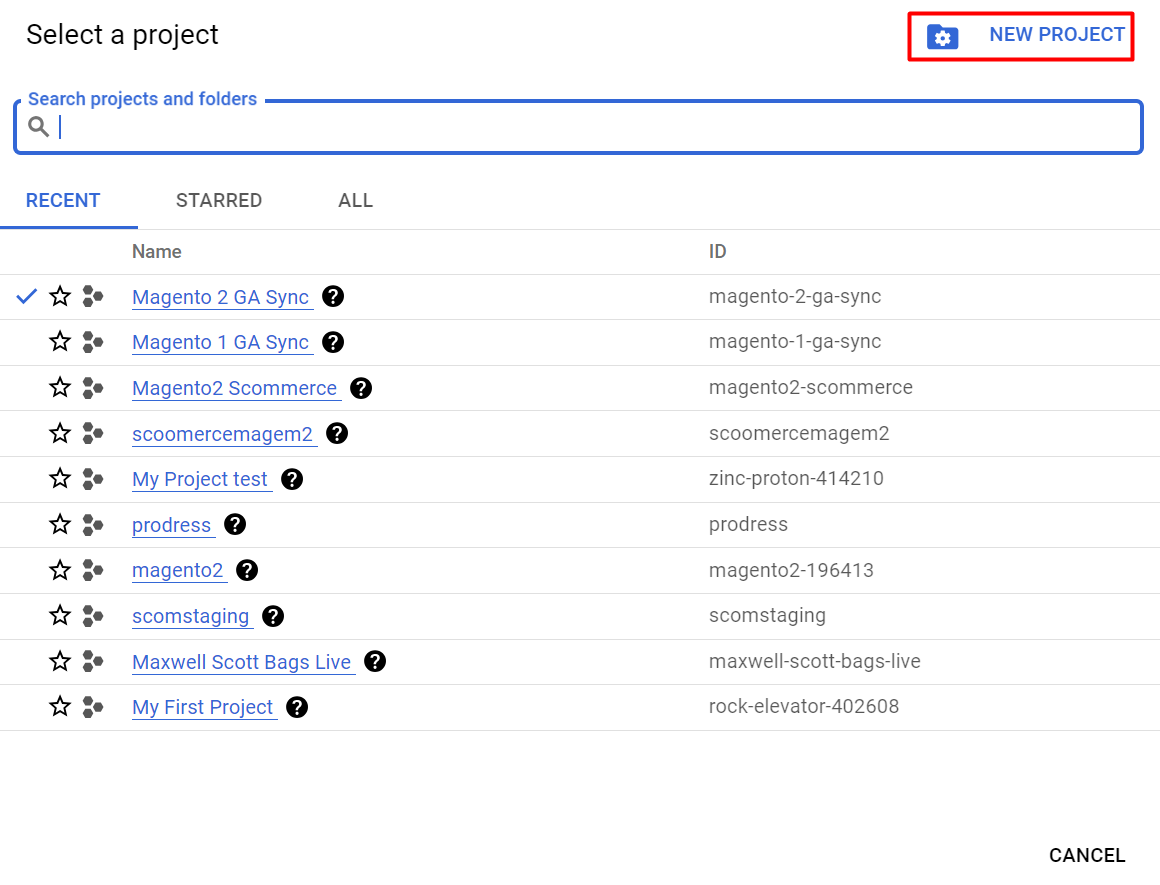1160x885 pixels.
Task: Click the project type icon for prodress
Action: tap(93, 525)
